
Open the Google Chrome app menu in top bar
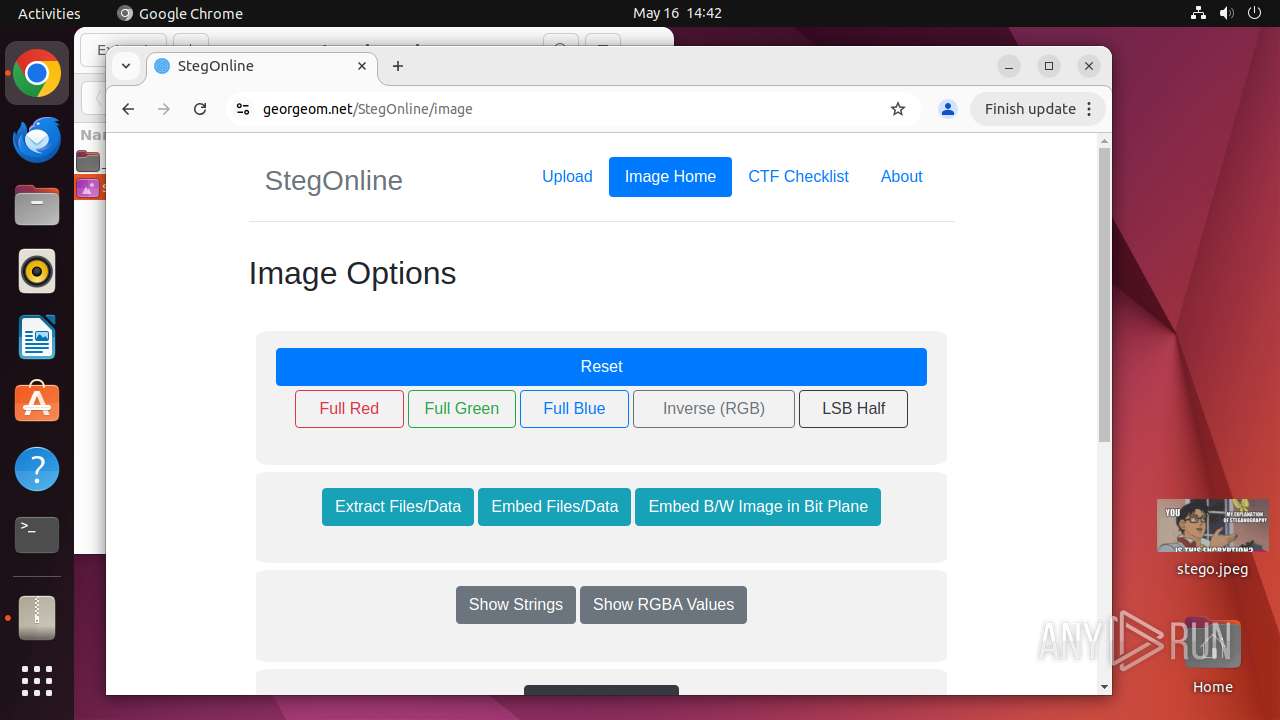pyautogui.click(x=180, y=13)
